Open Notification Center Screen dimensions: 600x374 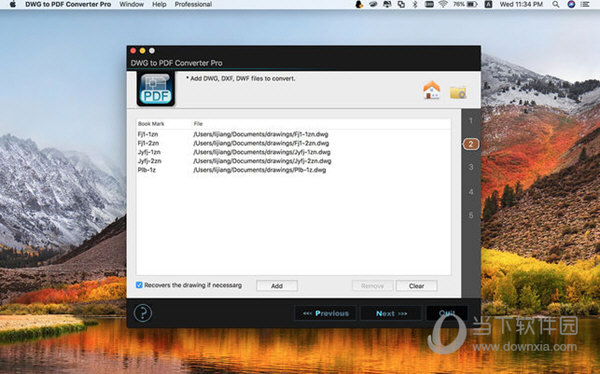[x=585, y=4]
